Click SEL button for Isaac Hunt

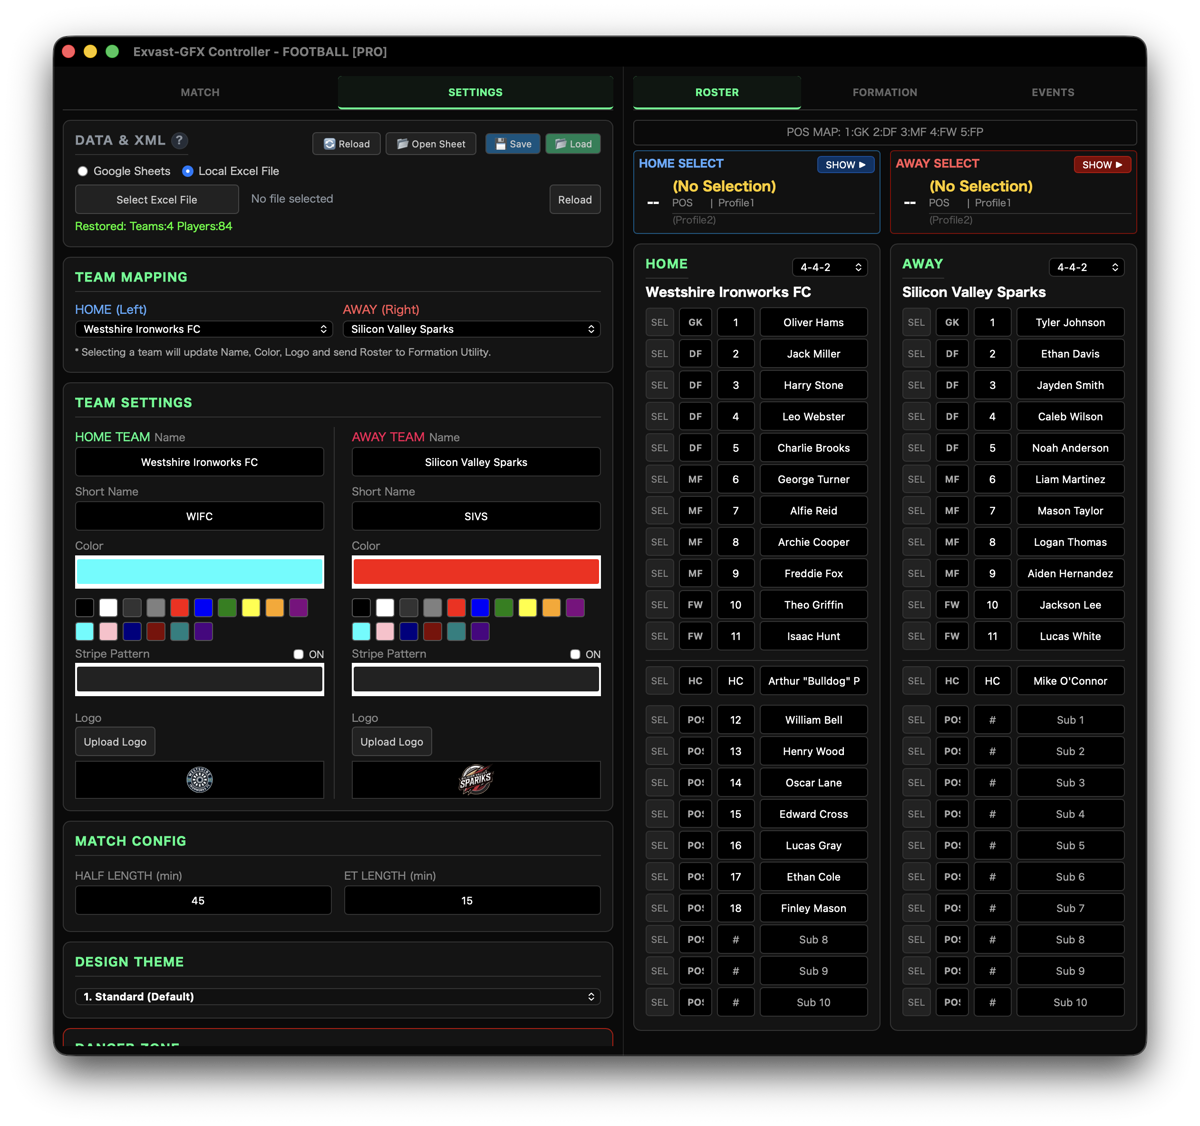tap(660, 636)
